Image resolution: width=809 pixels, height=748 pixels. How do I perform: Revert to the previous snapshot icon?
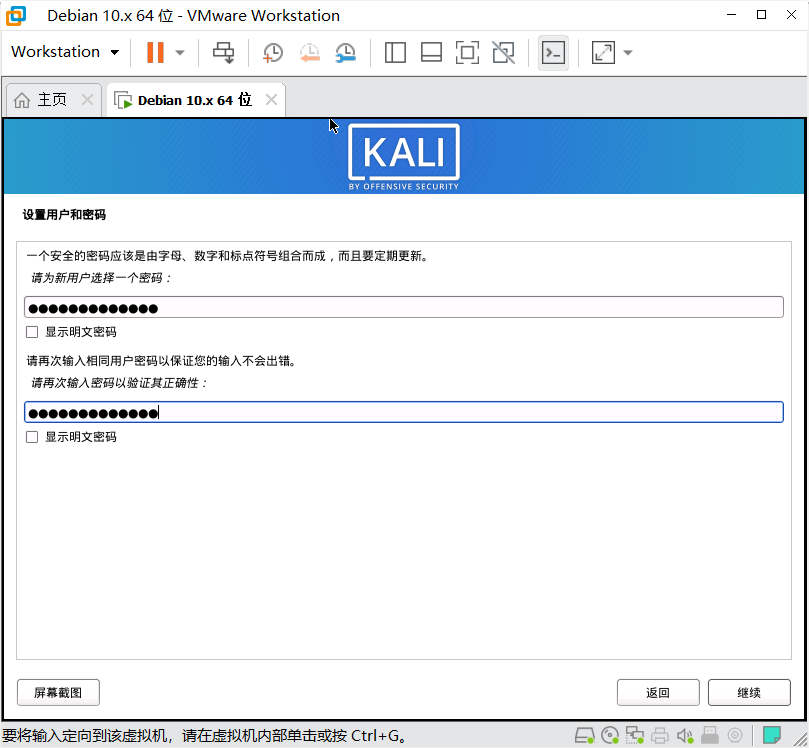pos(310,53)
